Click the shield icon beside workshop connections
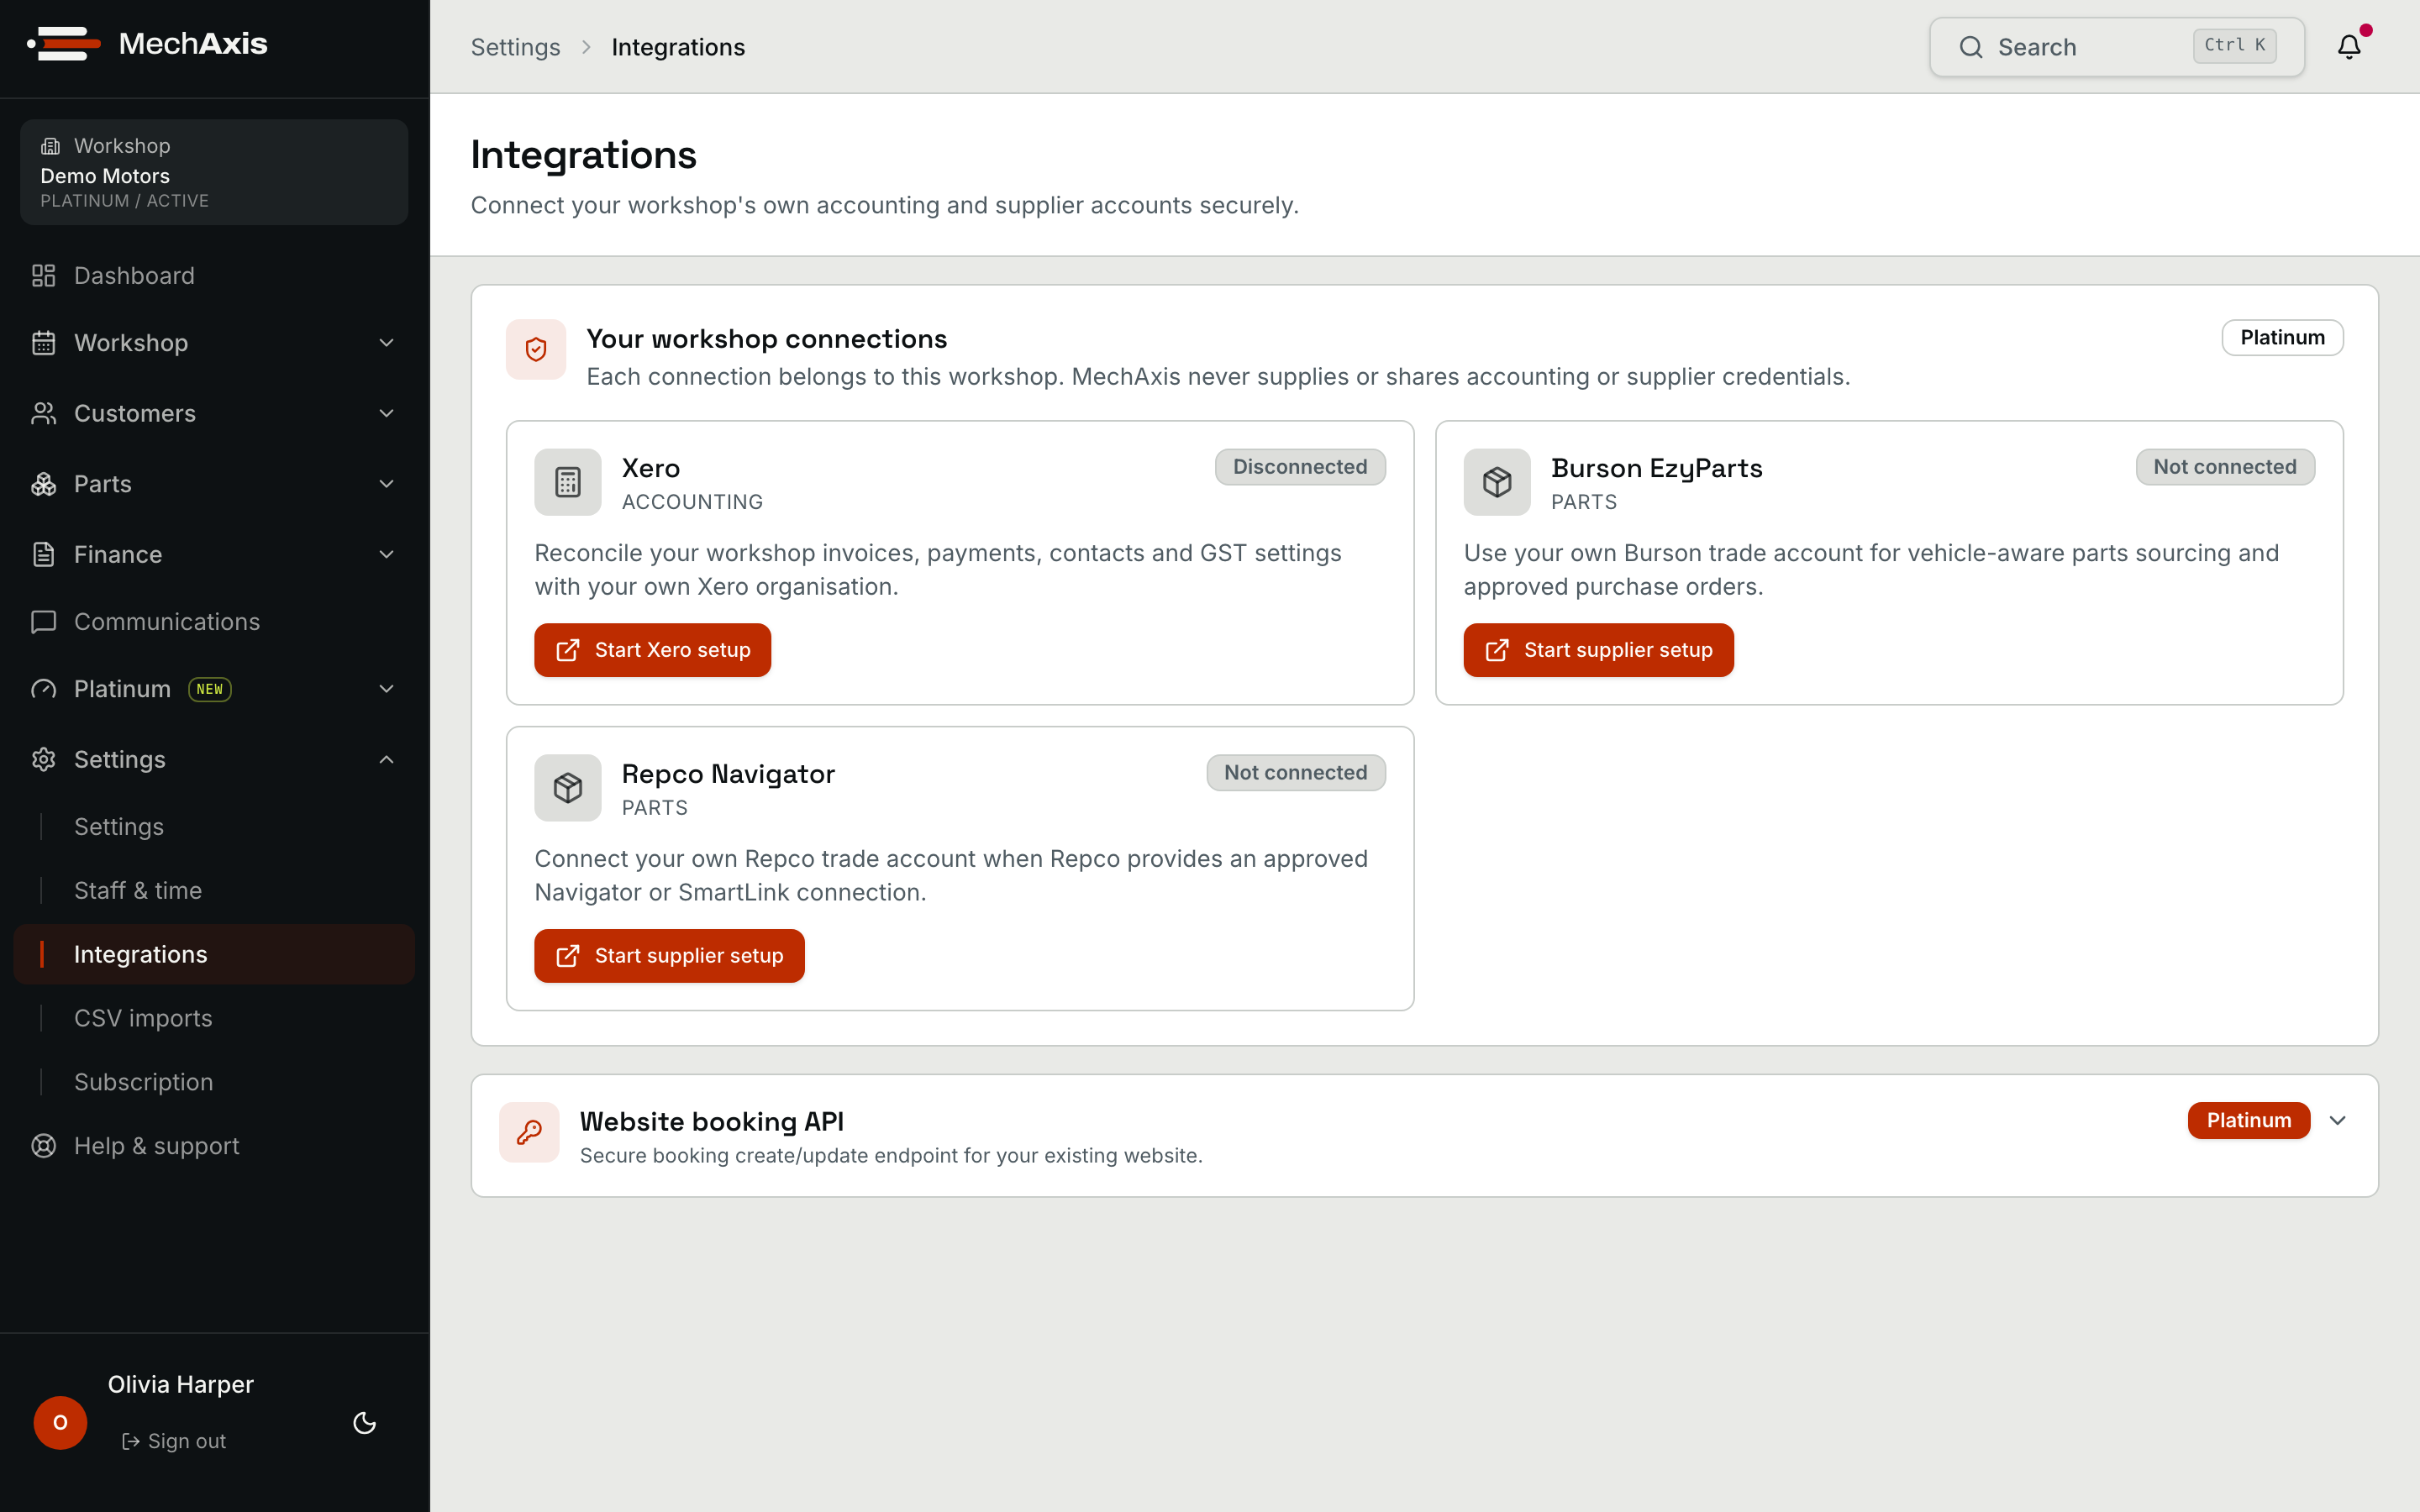Viewport: 2420px width, 1512px height. [x=536, y=349]
